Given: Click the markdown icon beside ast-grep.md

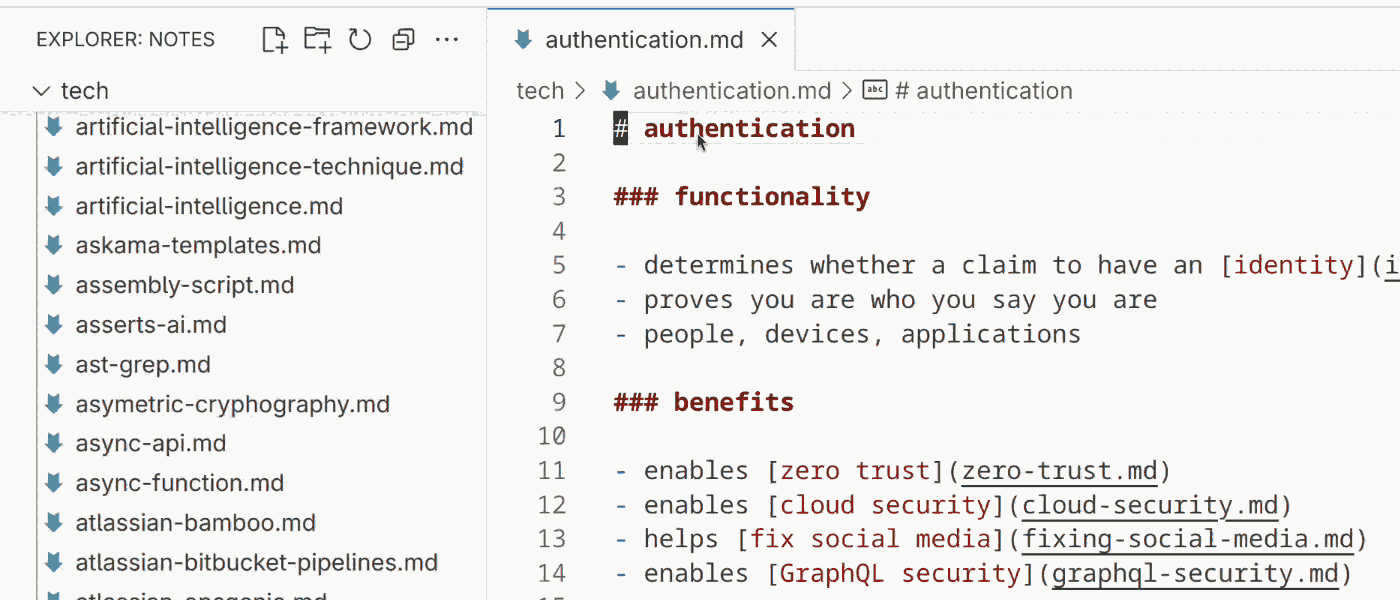Looking at the screenshot, I should tap(55, 365).
